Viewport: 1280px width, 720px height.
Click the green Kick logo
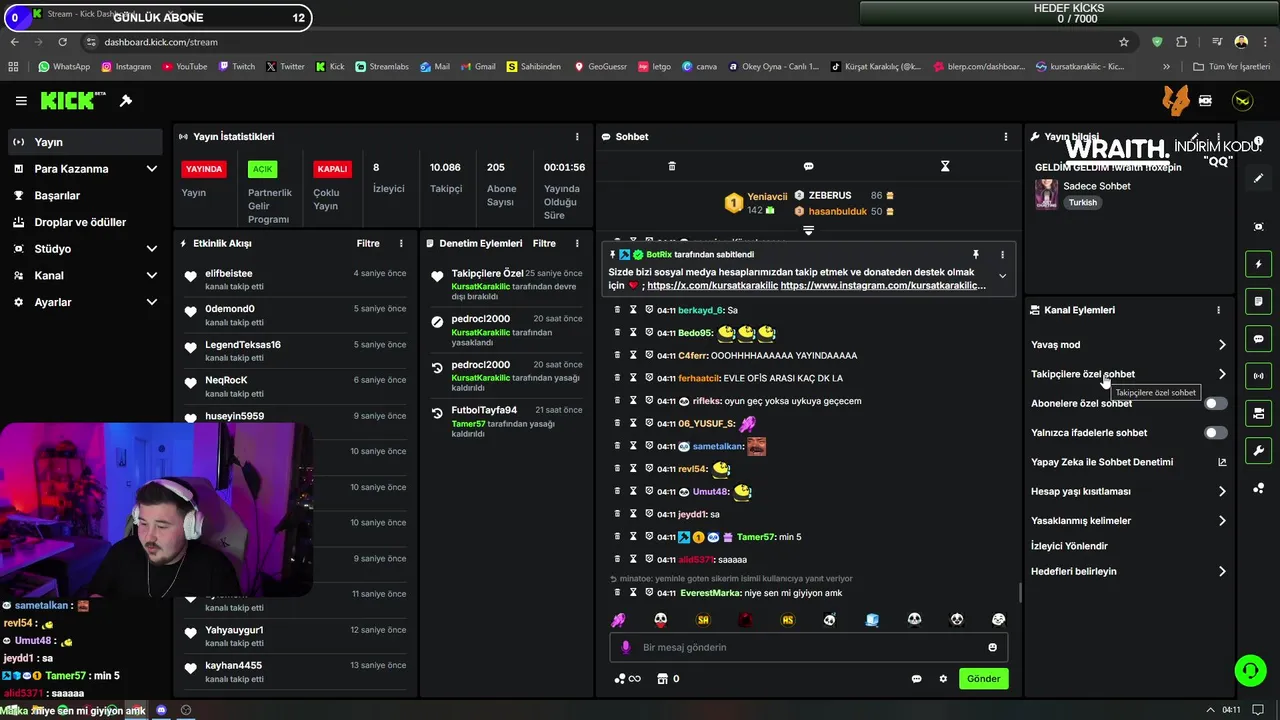(67, 101)
